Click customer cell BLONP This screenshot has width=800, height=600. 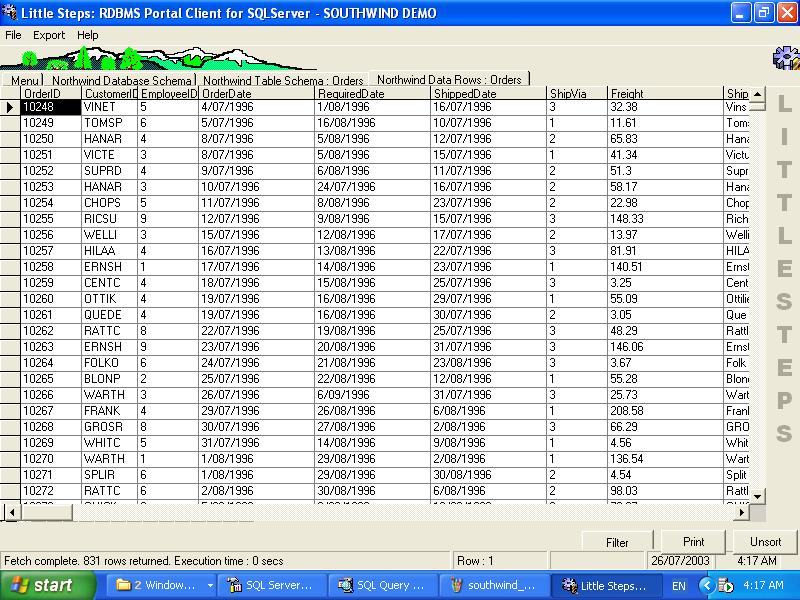(x=109, y=379)
